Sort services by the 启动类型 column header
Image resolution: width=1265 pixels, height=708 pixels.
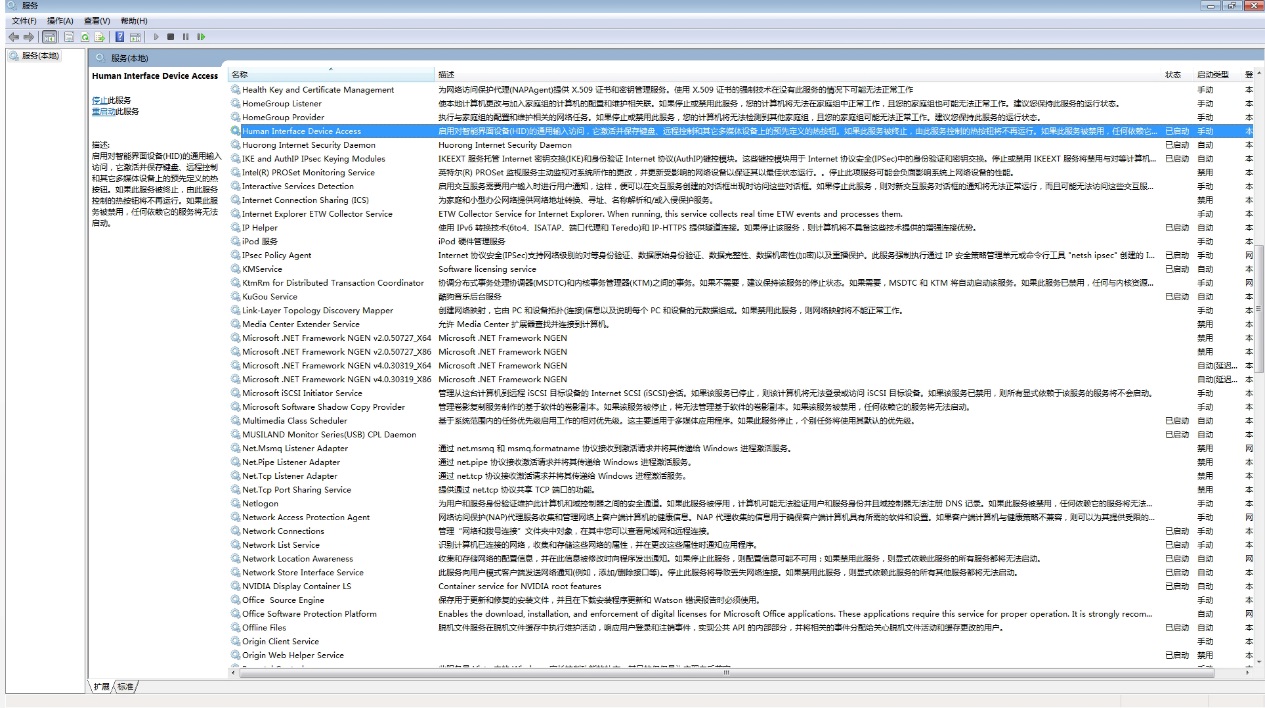(x=1212, y=75)
